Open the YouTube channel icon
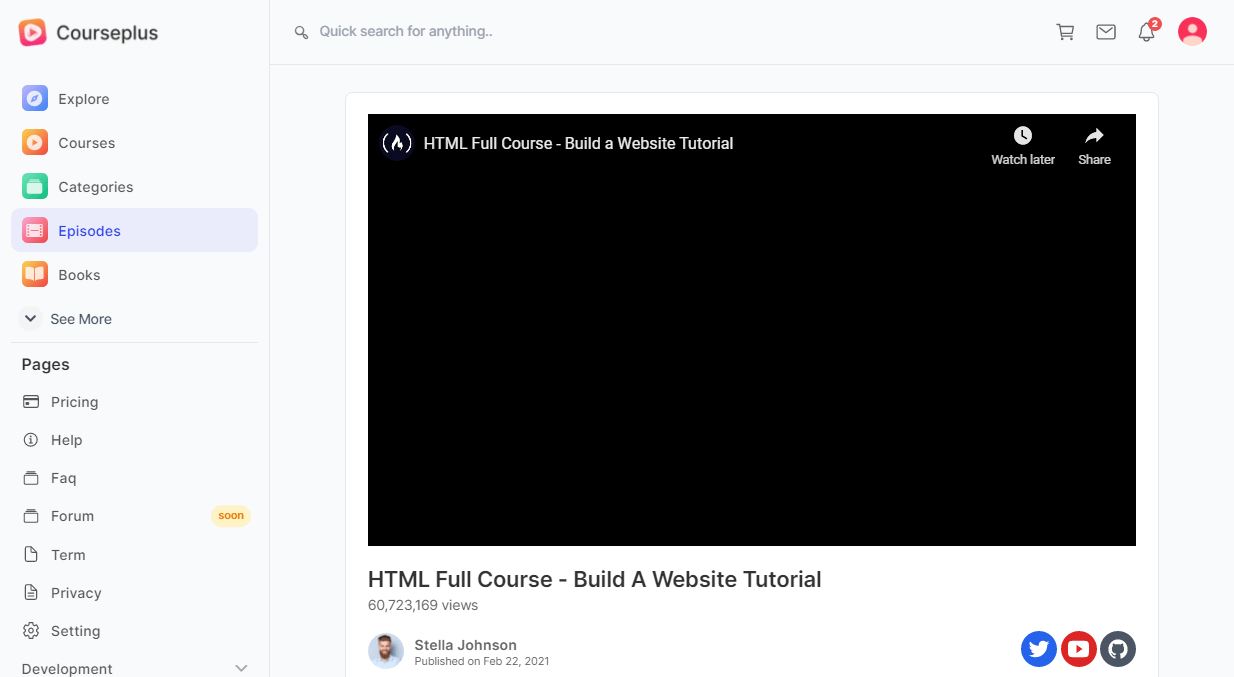 click(1079, 649)
